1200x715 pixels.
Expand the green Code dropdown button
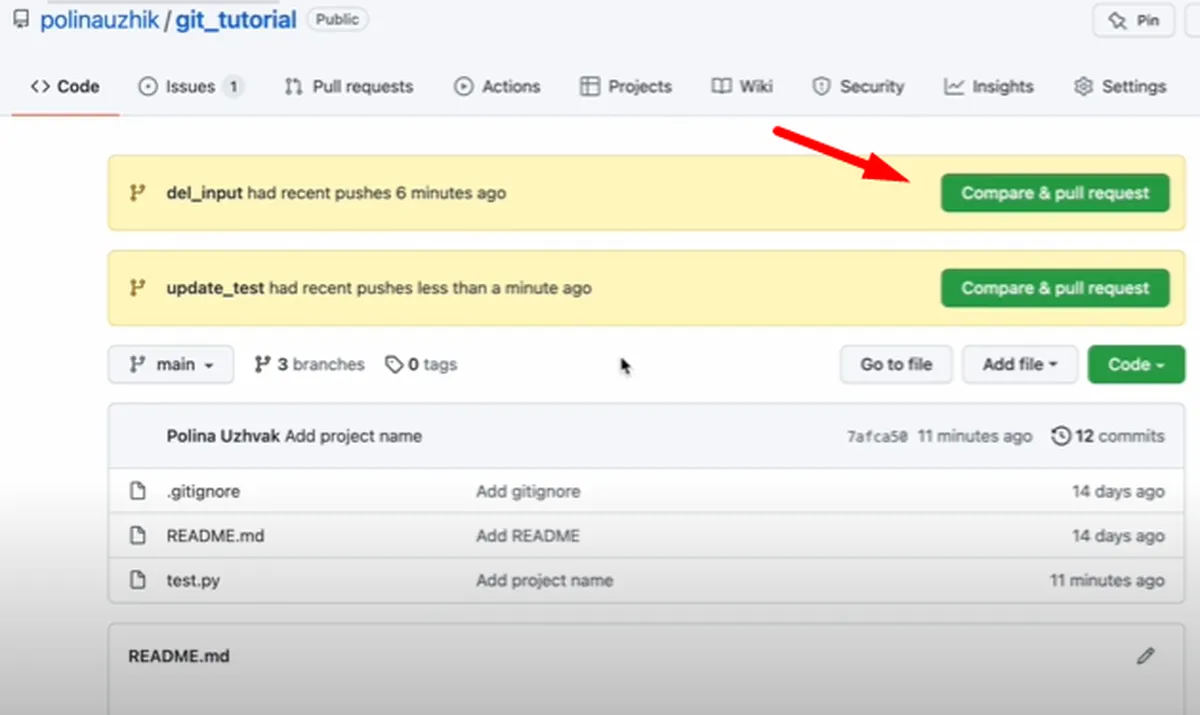1136,365
